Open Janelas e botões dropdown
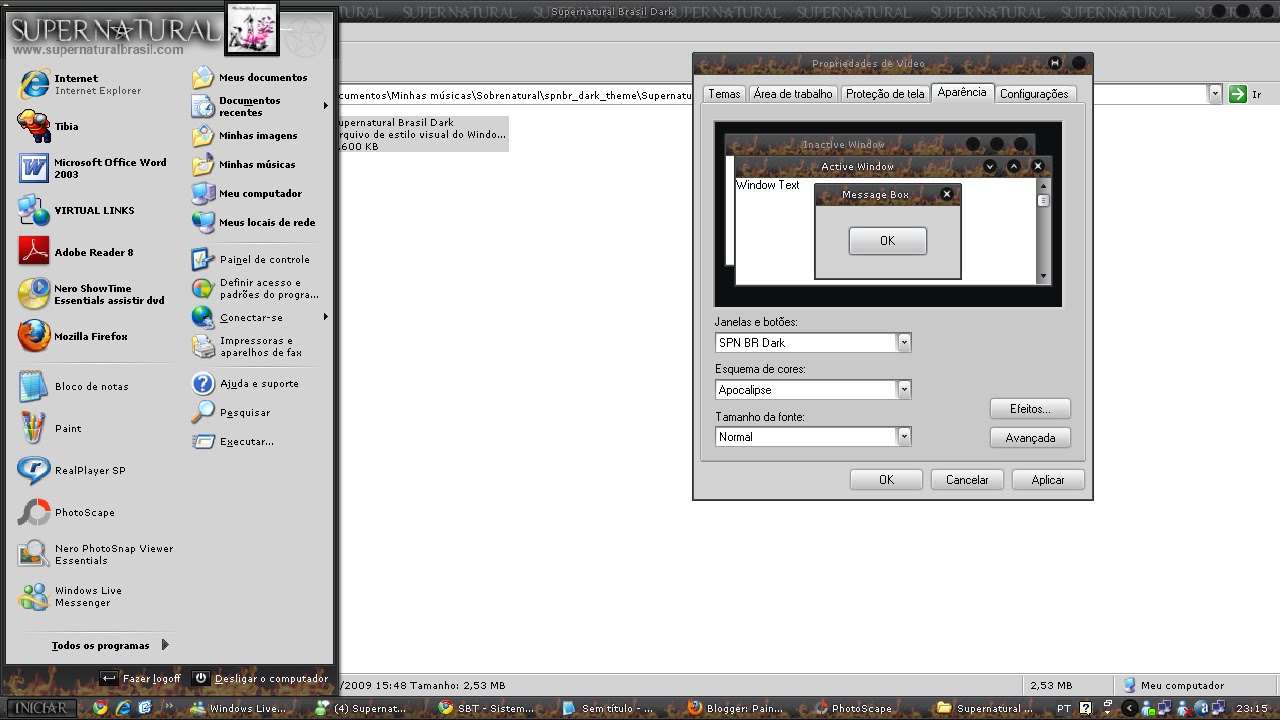This screenshot has height=720, width=1280. [x=904, y=342]
